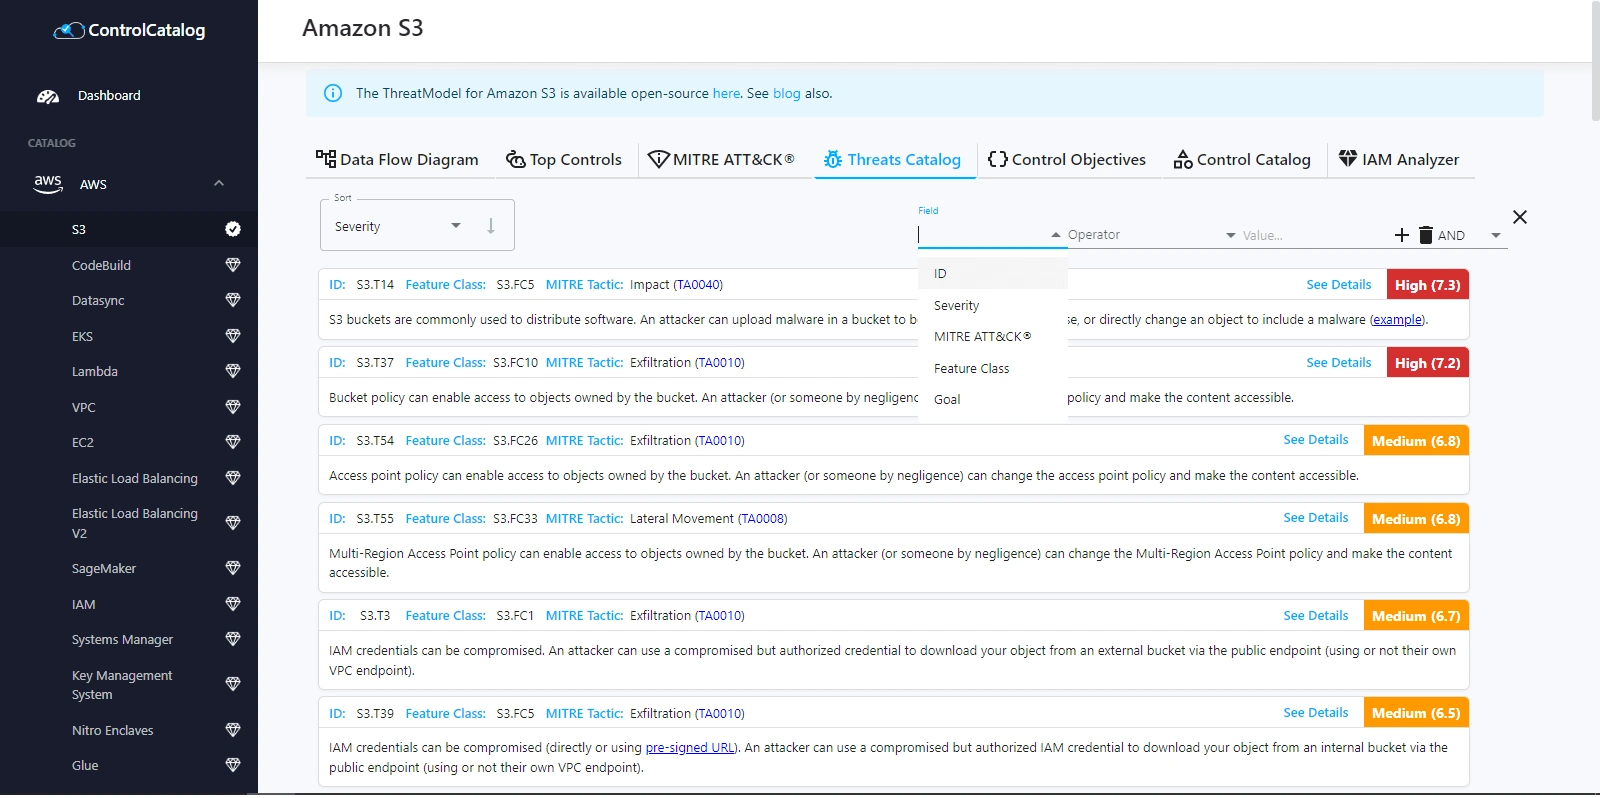Collapse the AWS catalog section chevron
This screenshot has width=1600, height=798.
coord(219,184)
